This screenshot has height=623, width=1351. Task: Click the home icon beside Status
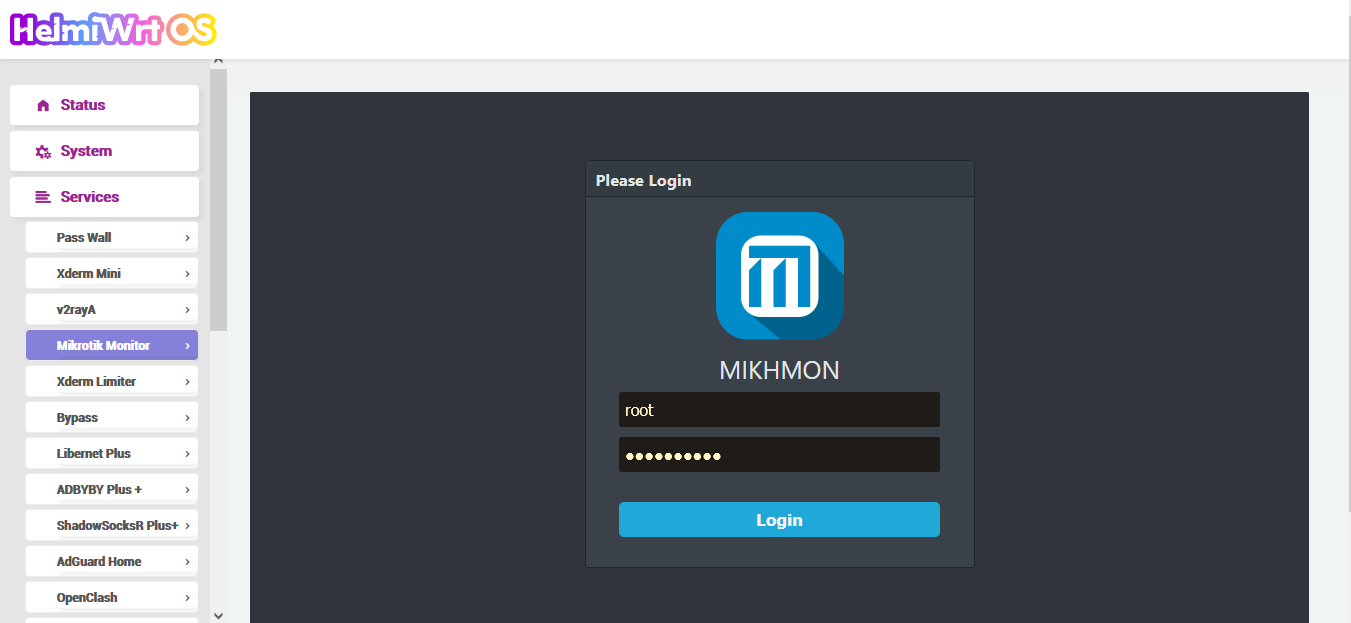click(x=43, y=105)
